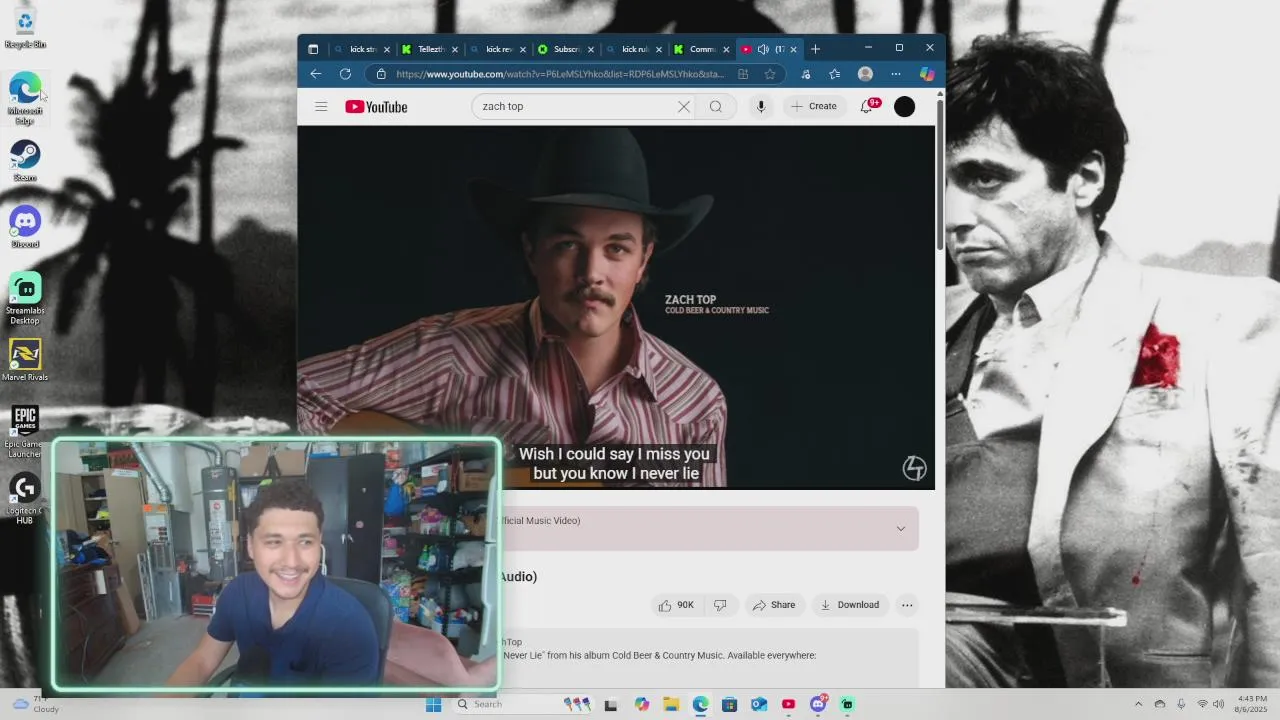The width and height of the screenshot is (1280, 720).
Task: Open the Edge music discovery toolbar icon
Action: (x=806, y=74)
